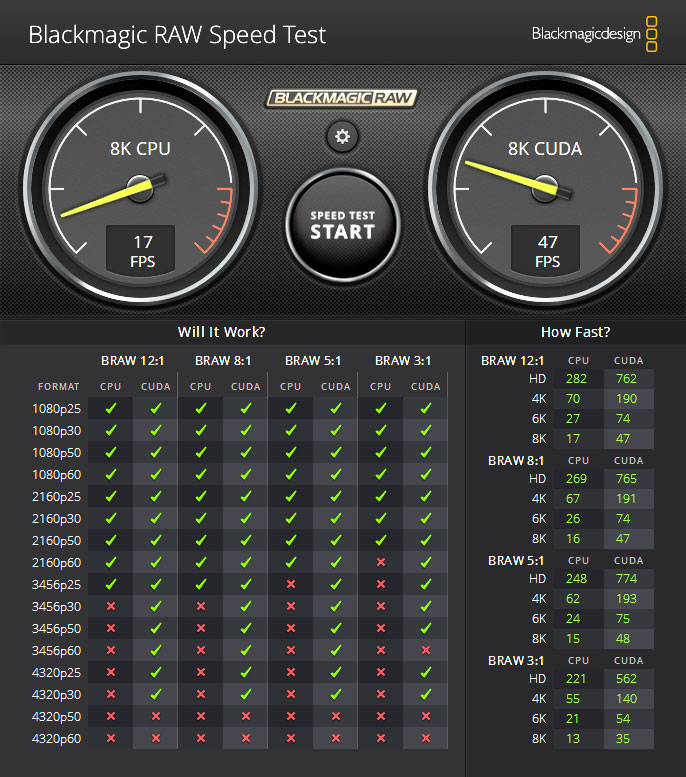Click BRAW 5:1 HD CPU value 248
The height and width of the screenshot is (777, 686).
576,578
